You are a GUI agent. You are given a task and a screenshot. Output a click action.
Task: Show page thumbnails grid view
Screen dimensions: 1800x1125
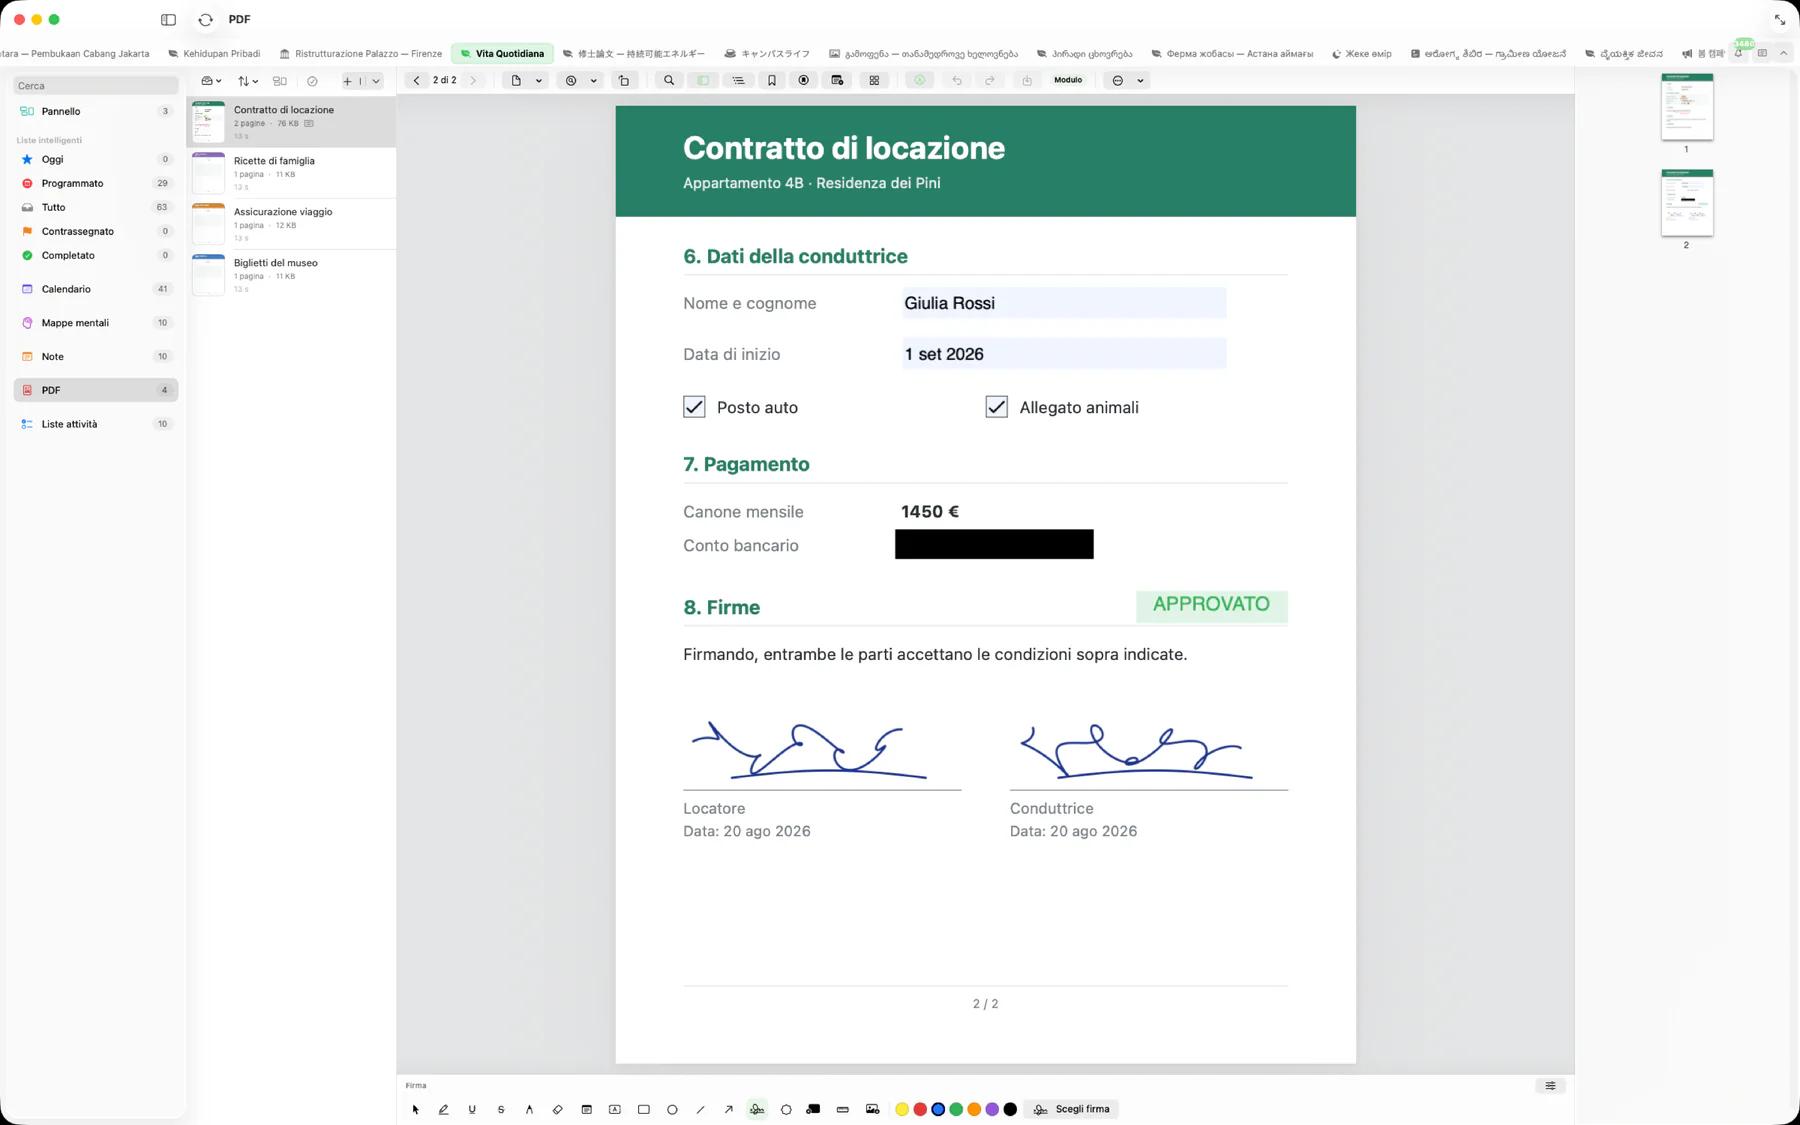[x=874, y=80]
